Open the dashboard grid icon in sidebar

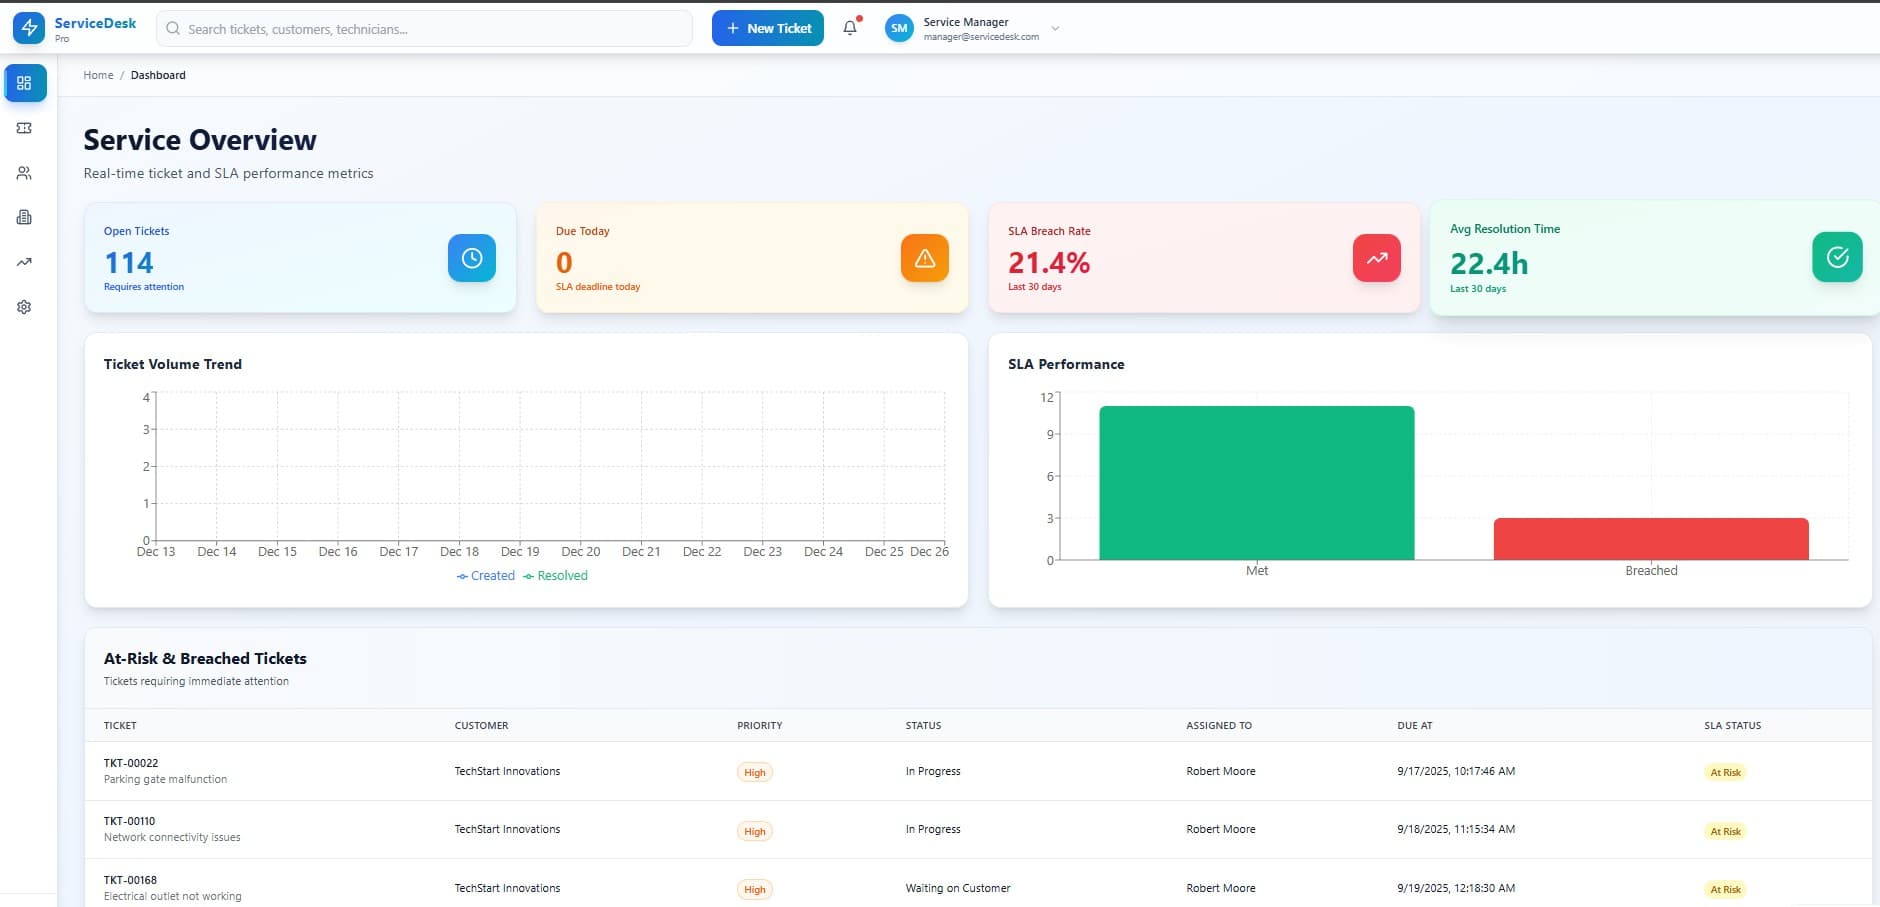(x=25, y=83)
